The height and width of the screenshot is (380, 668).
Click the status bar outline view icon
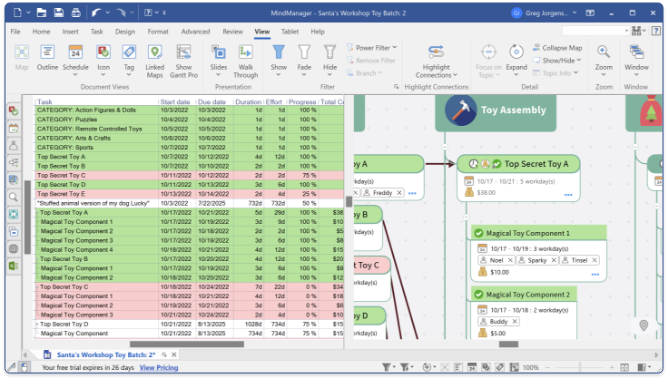[x=458, y=367]
